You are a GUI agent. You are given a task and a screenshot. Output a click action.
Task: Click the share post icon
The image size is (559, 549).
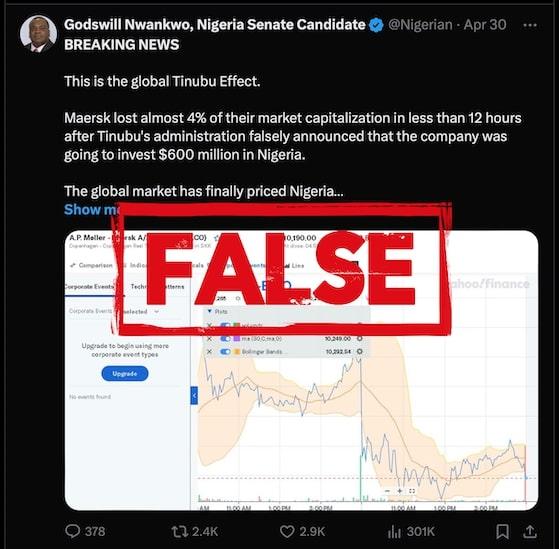pyautogui.click(x=530, y=532)
